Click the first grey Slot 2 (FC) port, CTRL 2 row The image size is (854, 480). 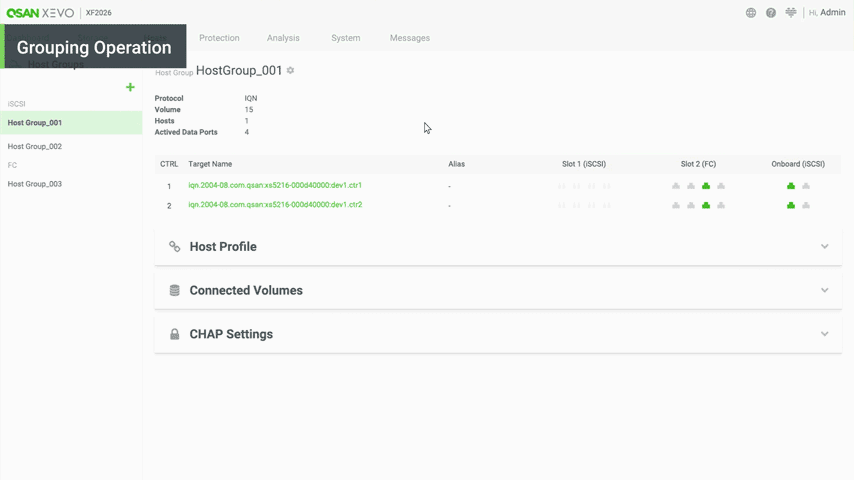coord(676,205)
